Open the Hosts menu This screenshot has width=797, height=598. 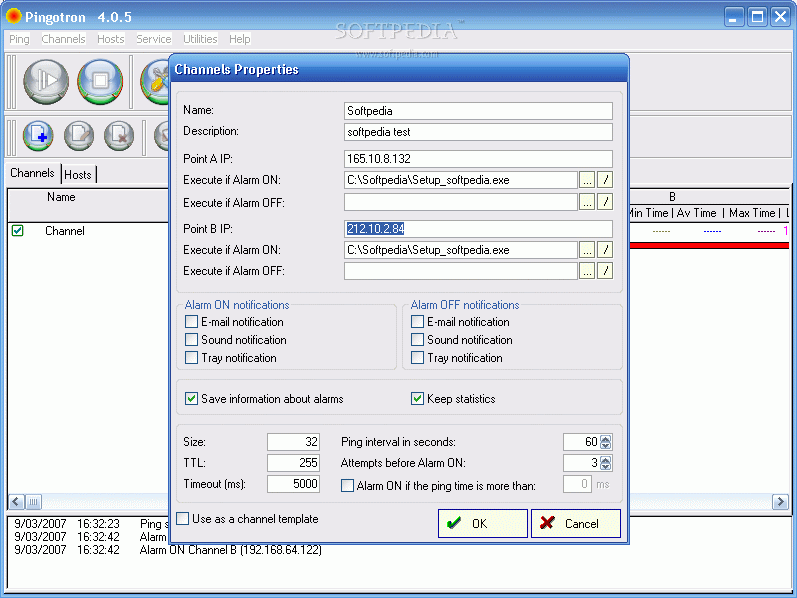pos(110,39)
